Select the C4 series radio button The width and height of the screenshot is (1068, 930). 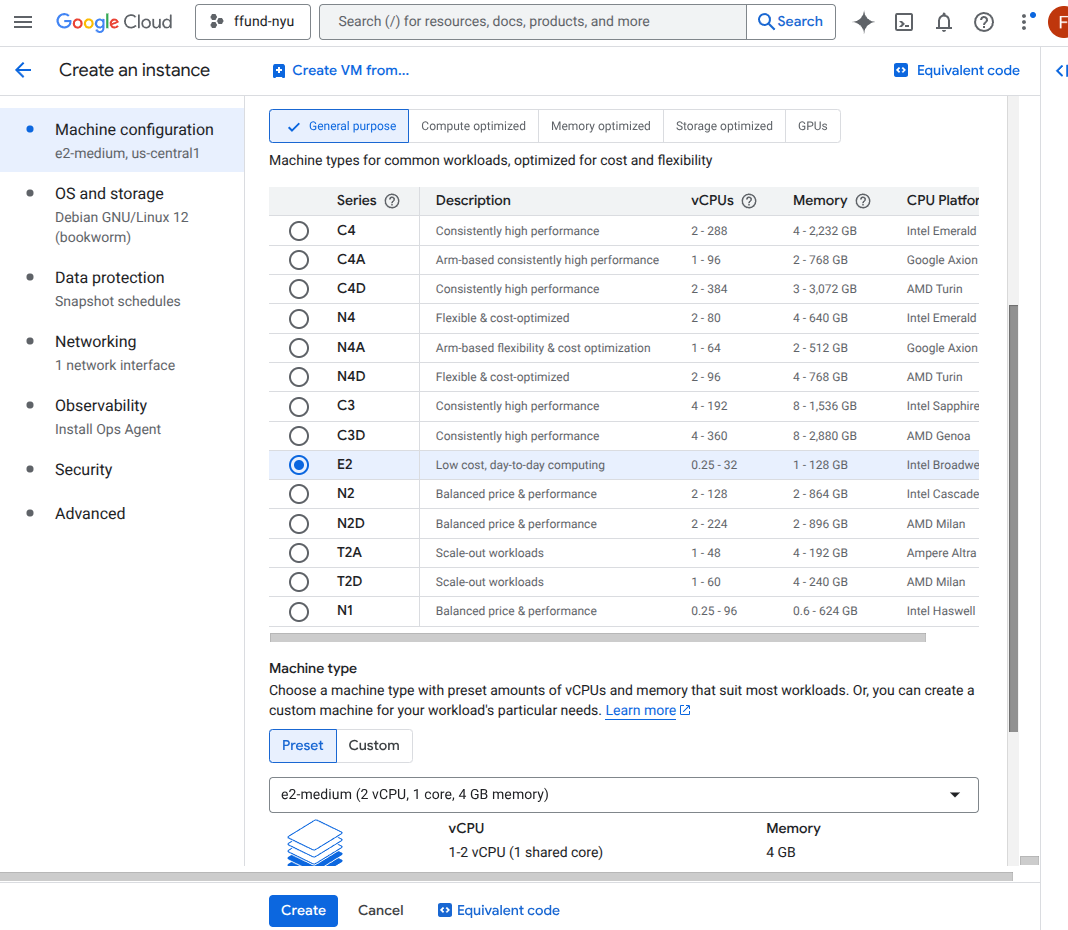(x=298, y=231)
